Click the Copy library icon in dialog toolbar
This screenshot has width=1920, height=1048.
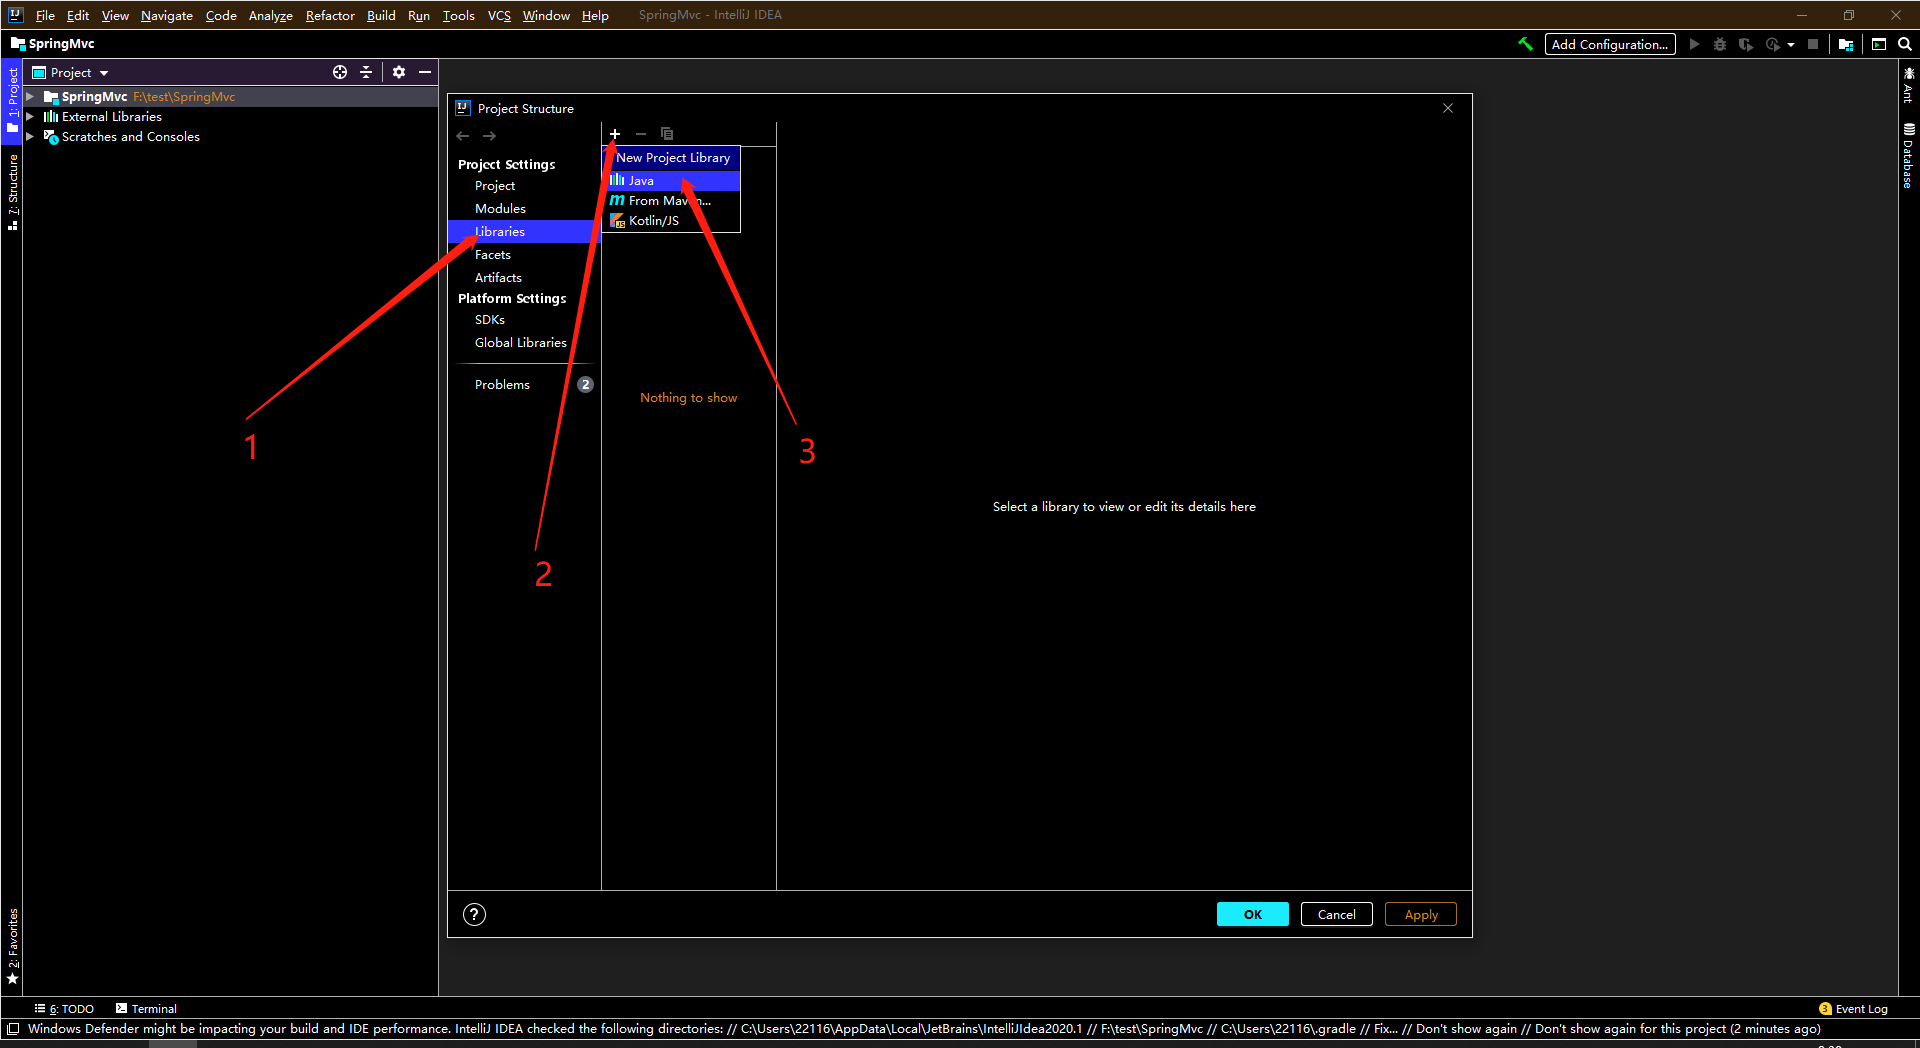(667, 133)
